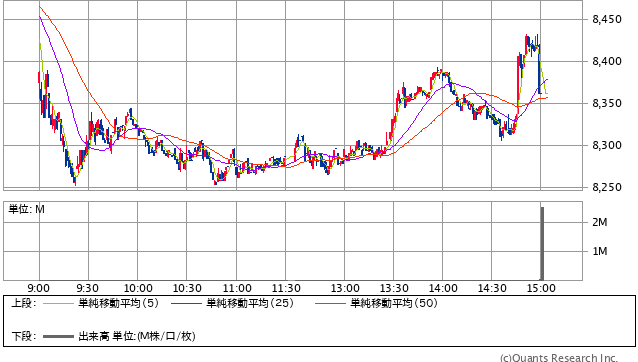Image resolution: width=638 pixels, height=362 pixels.
Task: Click the 8,250 price axis label
Action: (607, 188)
